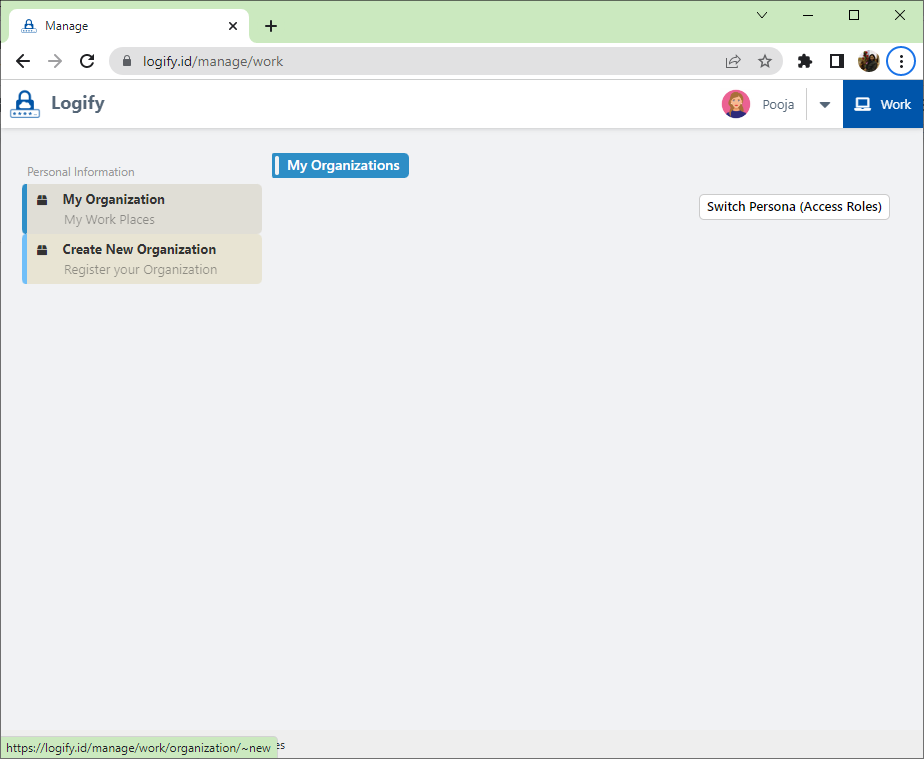
Task: Open the Work section in header
Action: pos(883,104)
